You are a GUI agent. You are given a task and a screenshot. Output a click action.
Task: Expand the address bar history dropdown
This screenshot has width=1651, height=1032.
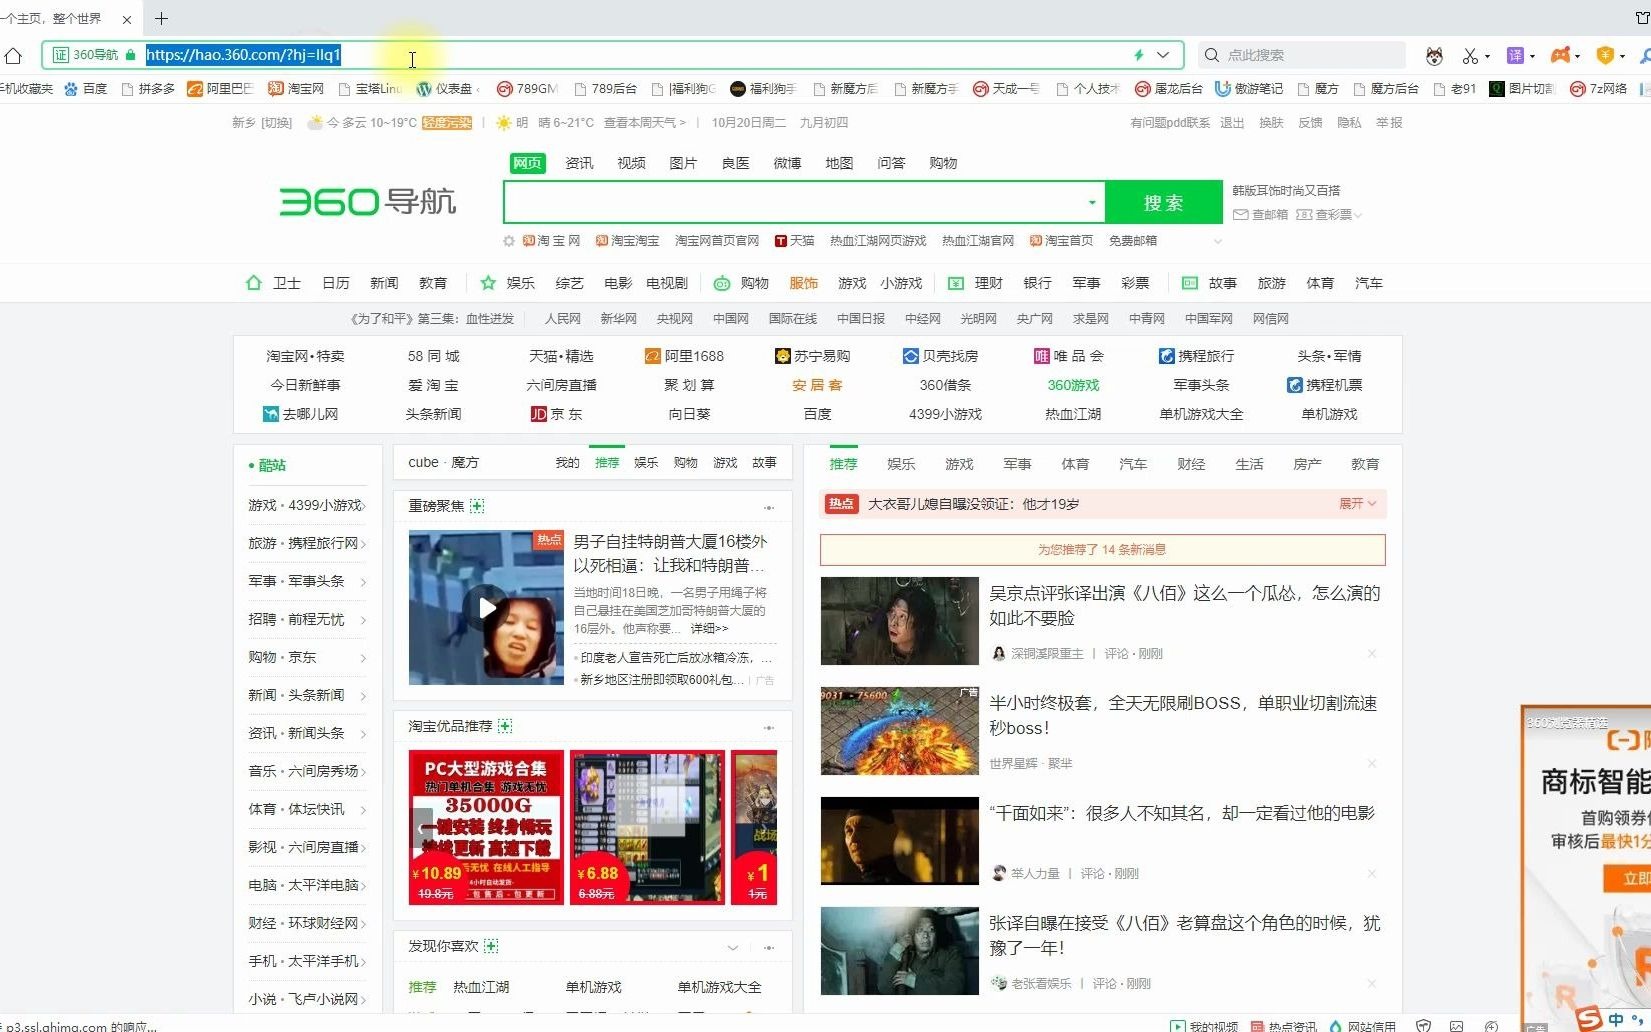coord(1163,55)
